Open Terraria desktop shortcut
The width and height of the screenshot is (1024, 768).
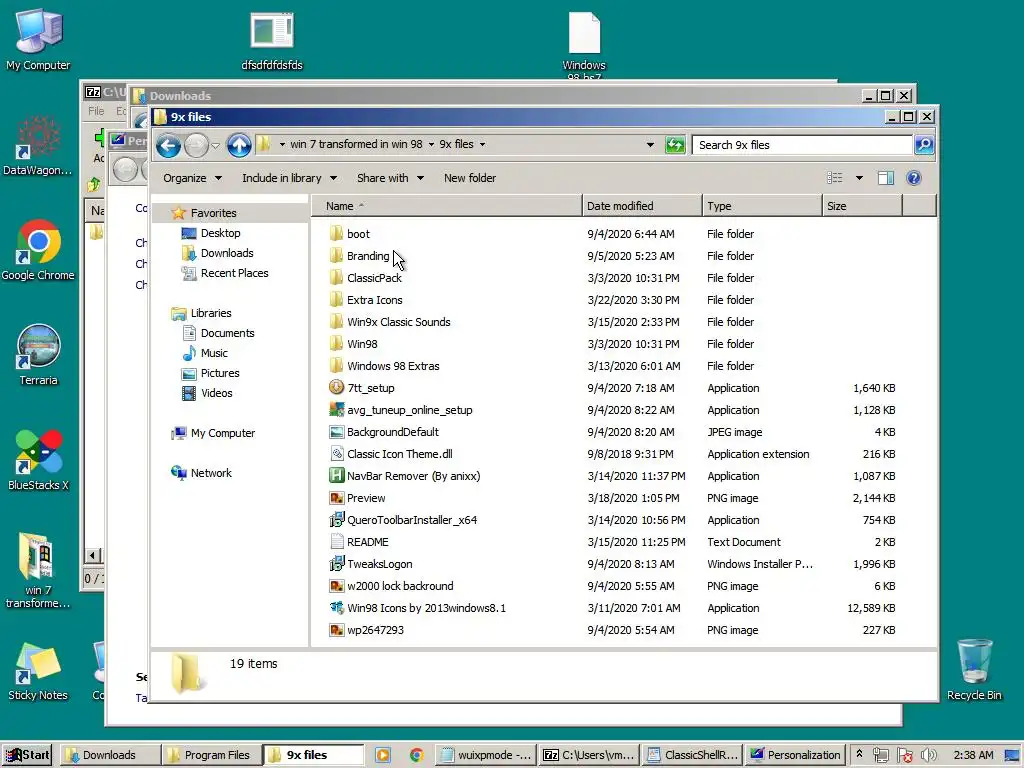pos(38,355)
